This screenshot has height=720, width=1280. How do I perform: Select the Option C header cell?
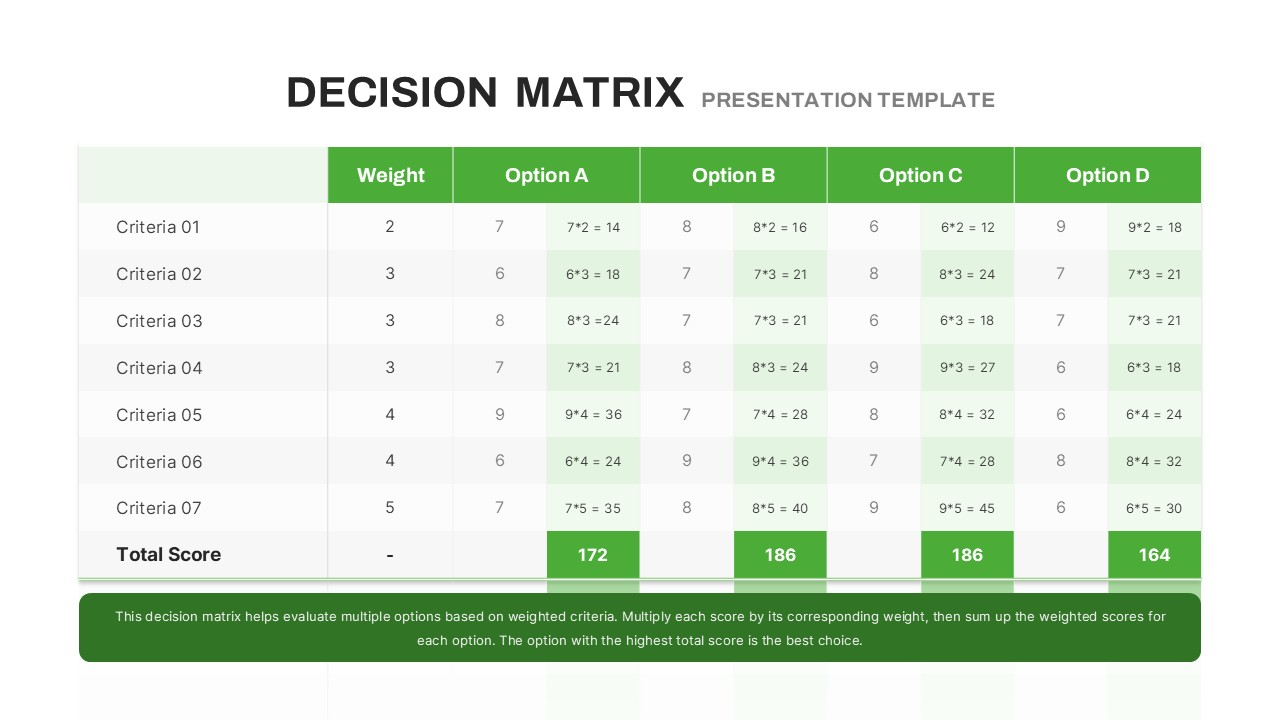(x=920, y=175)
